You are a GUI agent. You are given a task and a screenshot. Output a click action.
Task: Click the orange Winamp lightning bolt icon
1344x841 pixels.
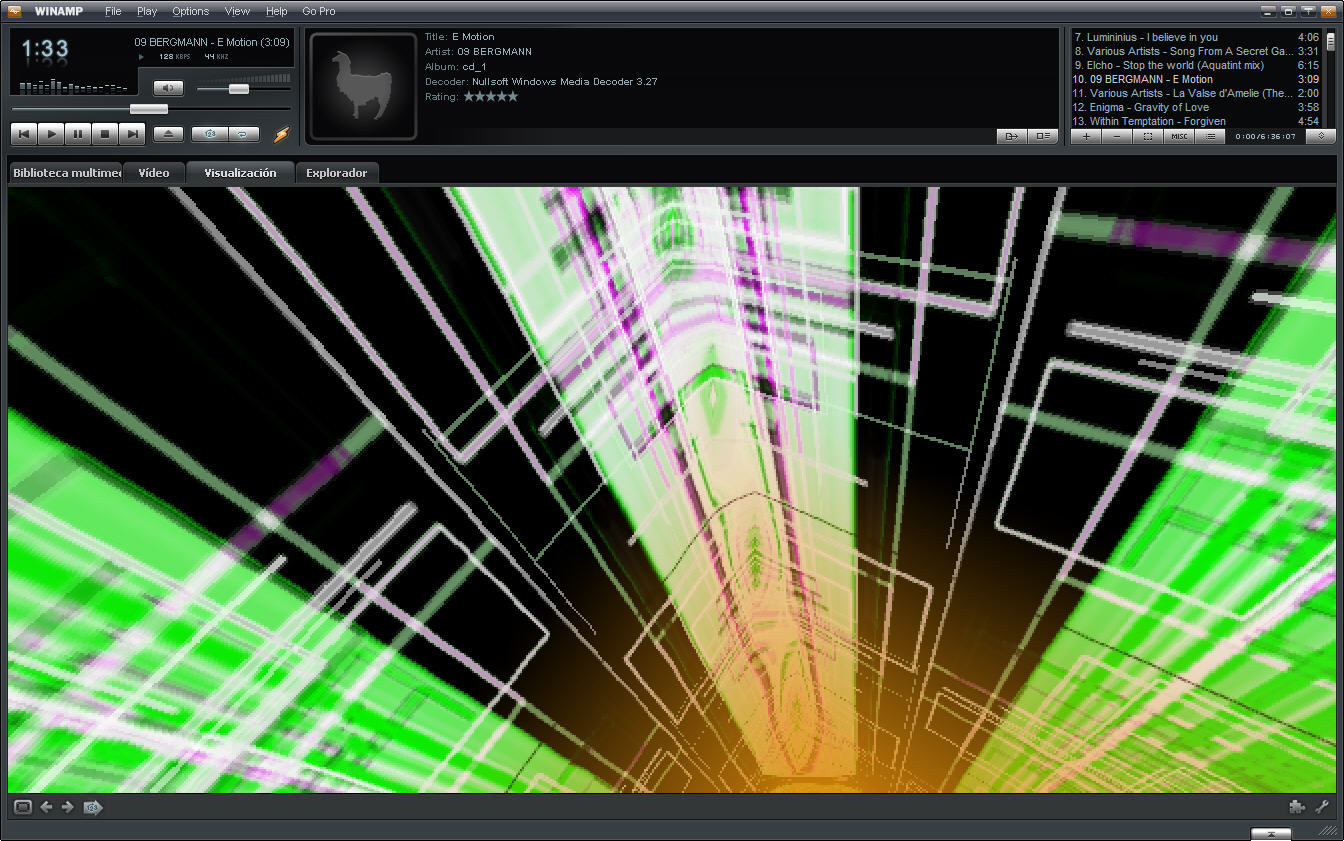pos(282,134)
